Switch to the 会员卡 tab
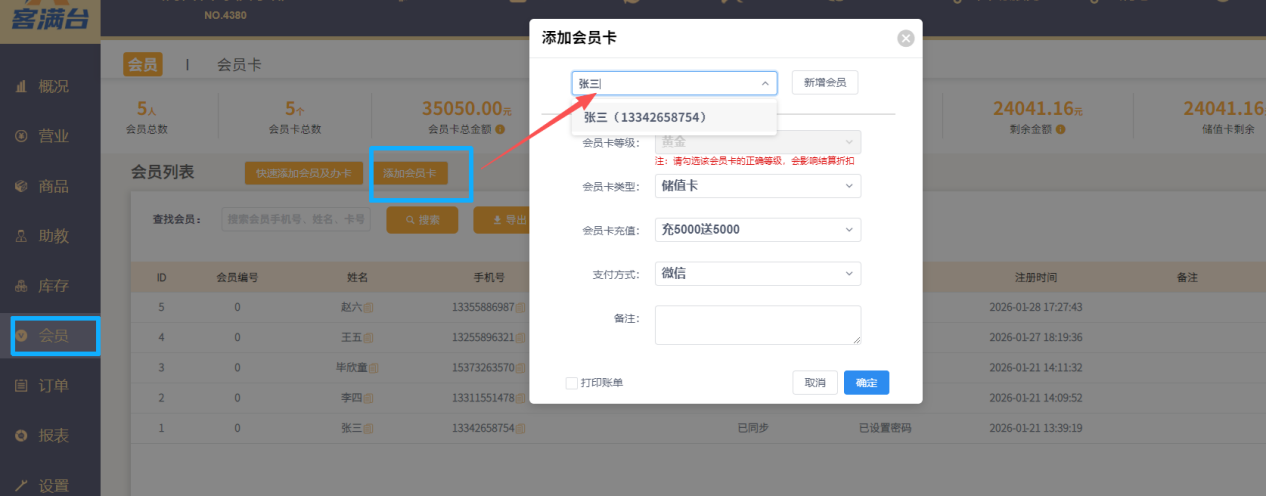The image size is (1266, 496). (x=239, y=65)
